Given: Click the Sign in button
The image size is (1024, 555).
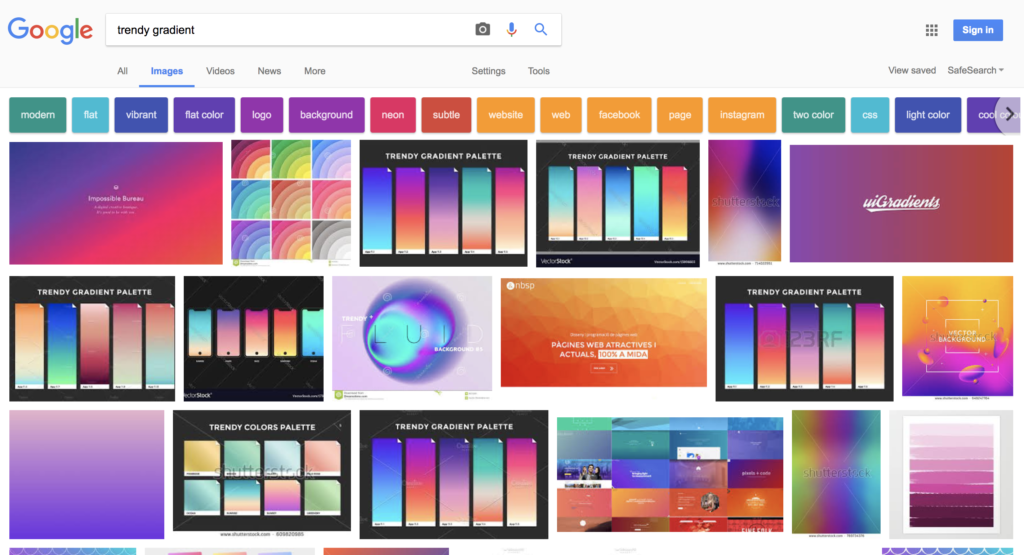Looking at the screenshot, I should tap(978, 30).
